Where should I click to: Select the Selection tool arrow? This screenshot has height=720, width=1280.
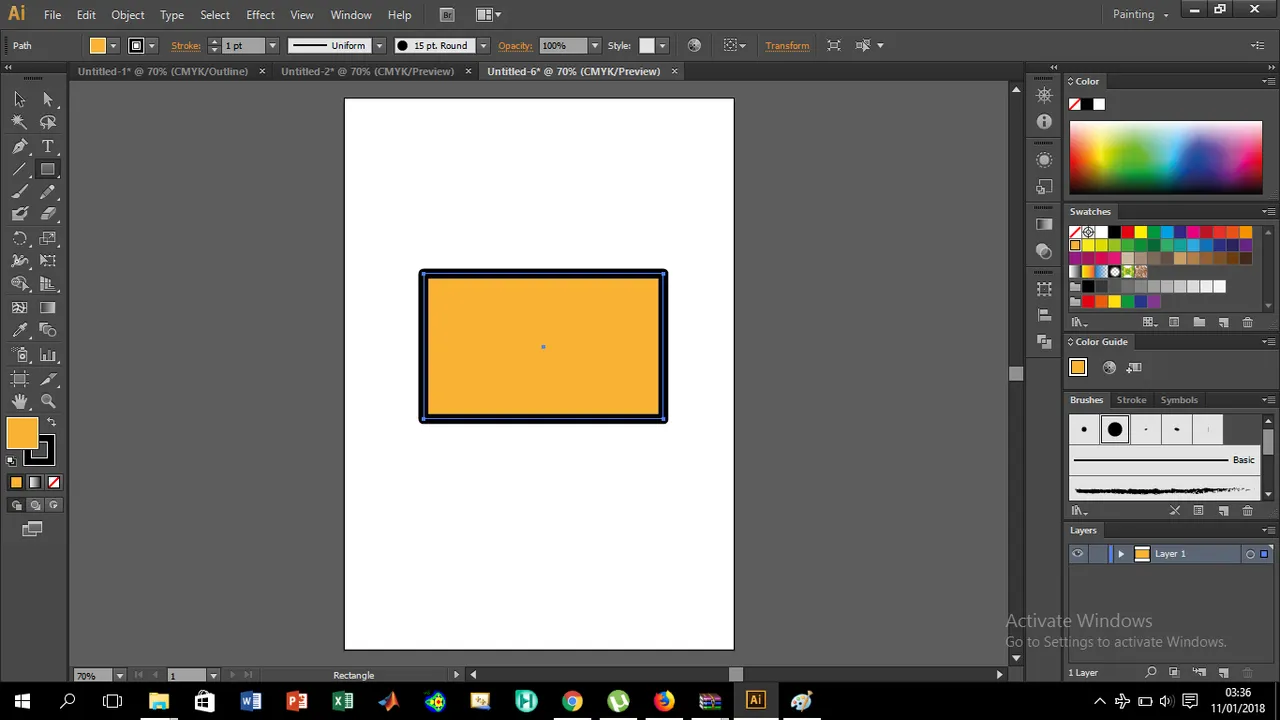[x=19, y=99]
